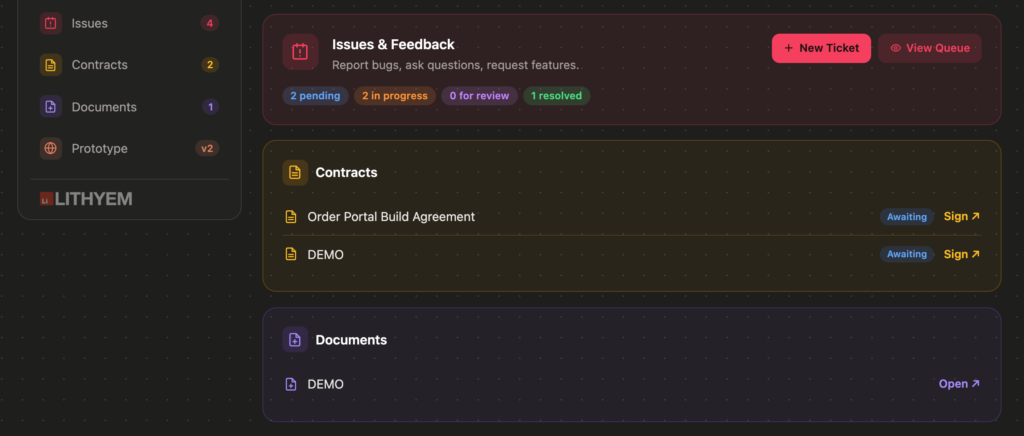This screenshot has width=1024, height=436.
Task: Open Prototype in the sidebar
Action: [129, 149]
